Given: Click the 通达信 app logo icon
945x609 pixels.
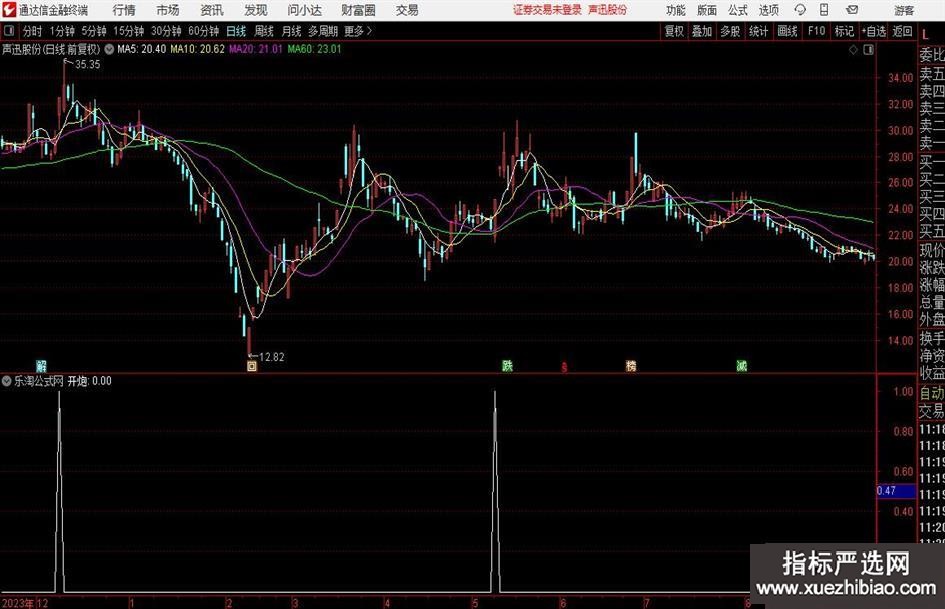Looking at the screenshot, I should tap(9, 10).
